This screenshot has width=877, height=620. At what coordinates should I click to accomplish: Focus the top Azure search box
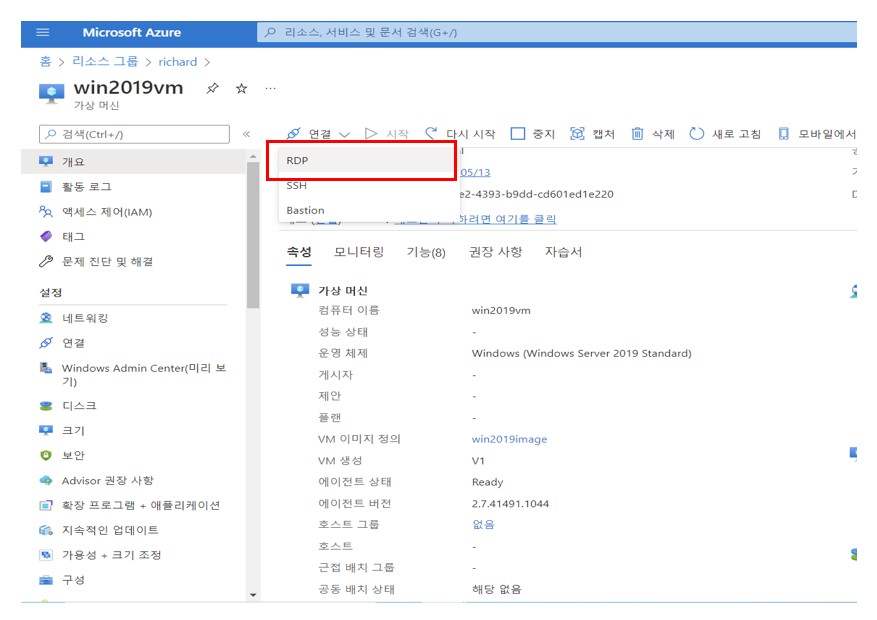click(557, 32)
